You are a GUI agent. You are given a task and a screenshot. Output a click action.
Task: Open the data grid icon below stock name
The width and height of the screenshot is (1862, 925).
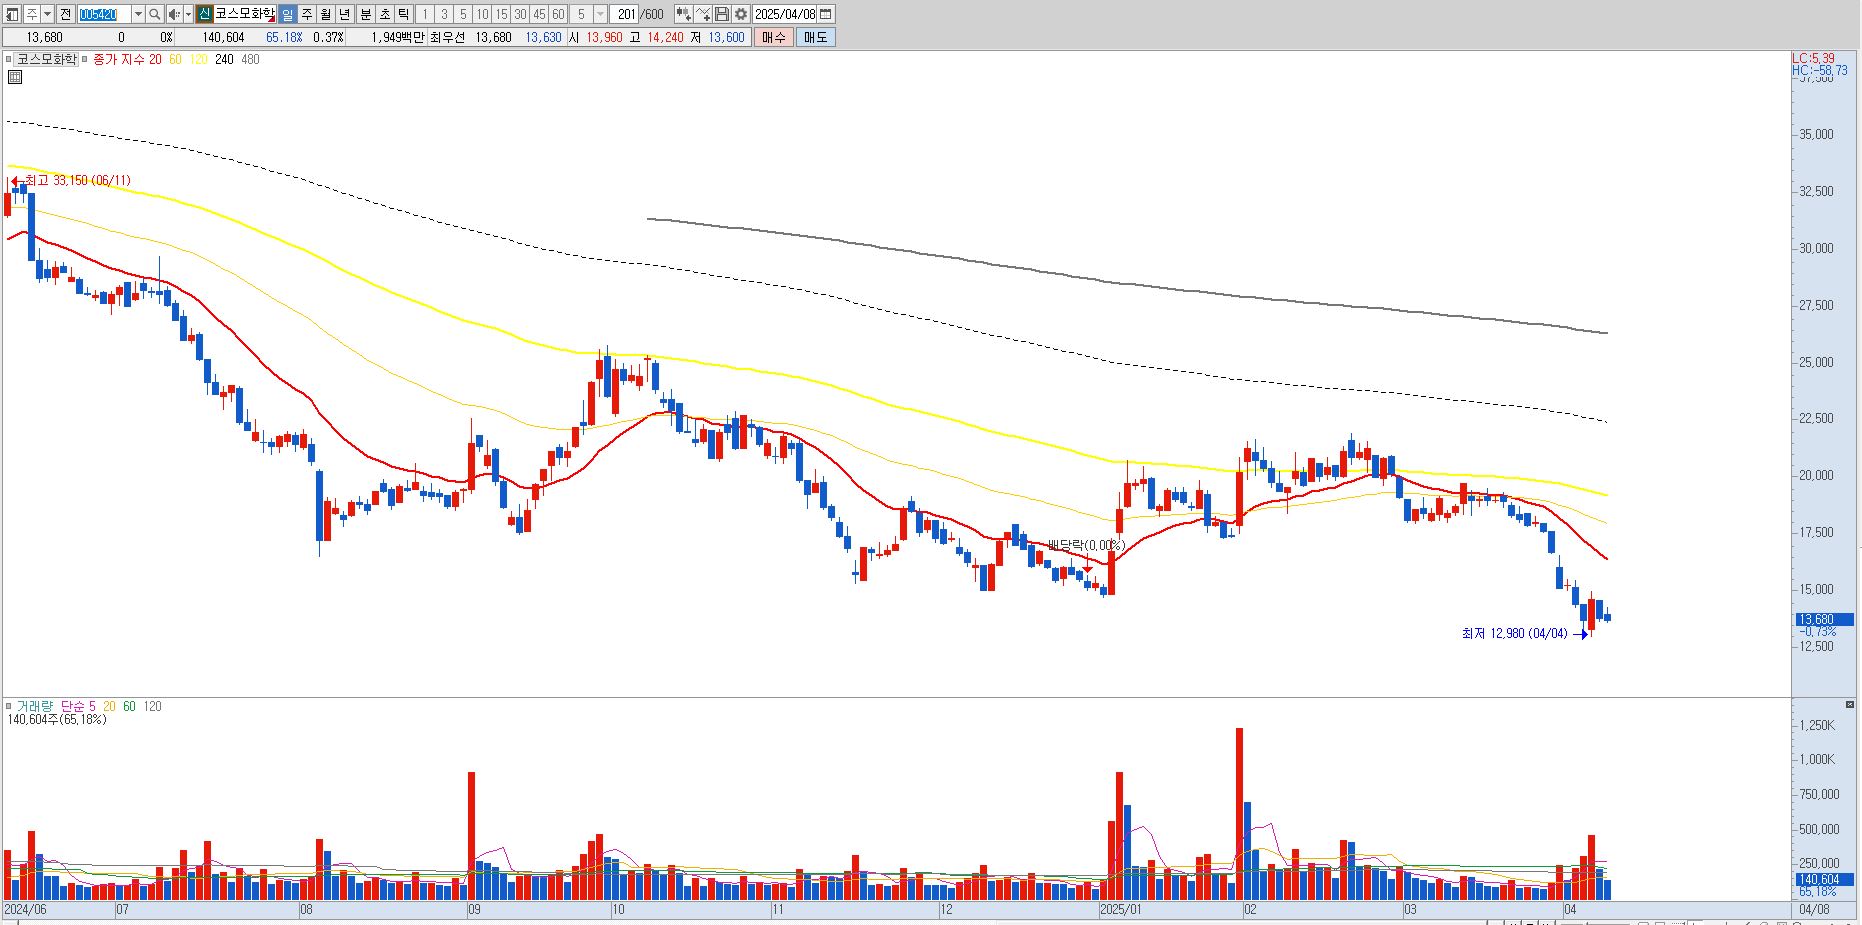14,77
